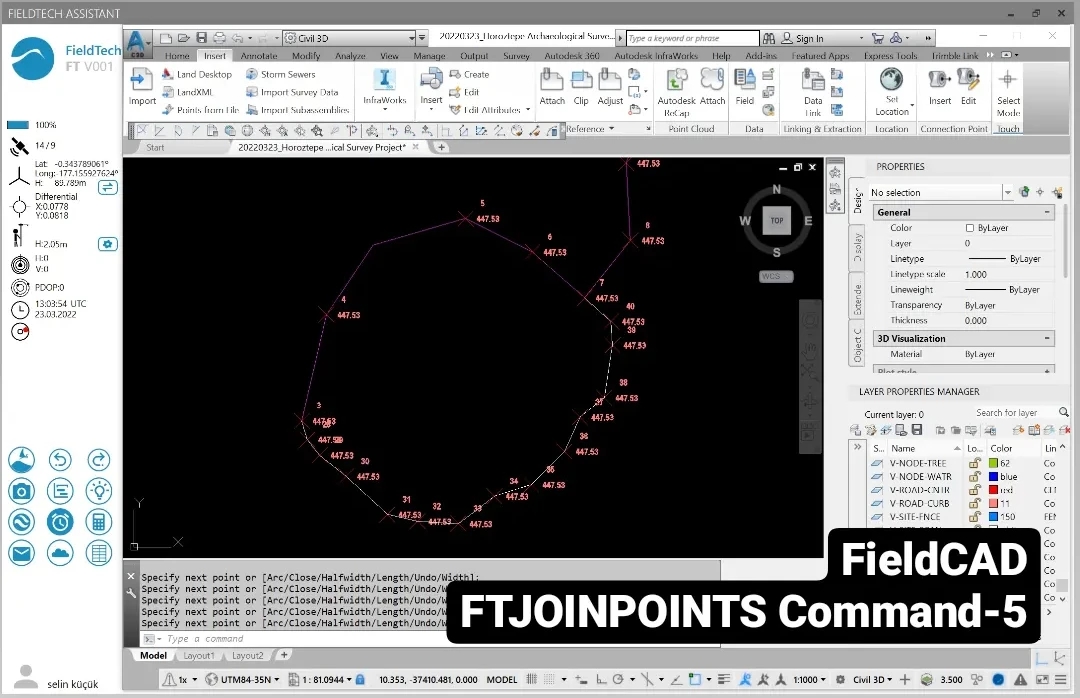Viewport: 1080px width, 698px height.
Task: Click the TOP face of the ViewCube
Action: tap(776, 220)
